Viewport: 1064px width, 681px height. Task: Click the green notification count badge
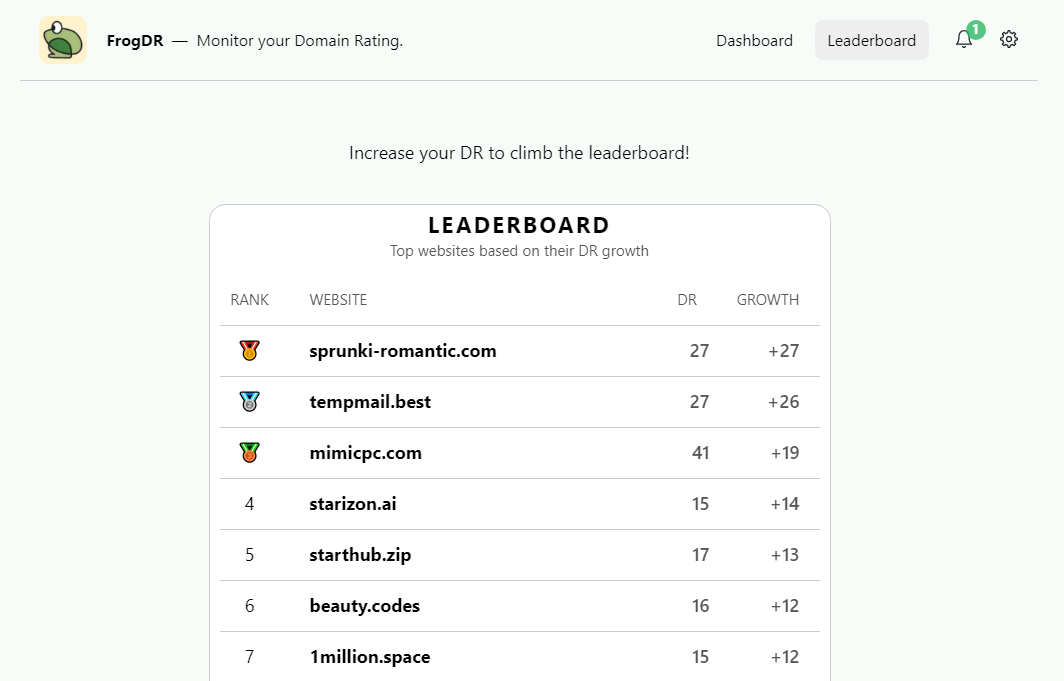976,30
